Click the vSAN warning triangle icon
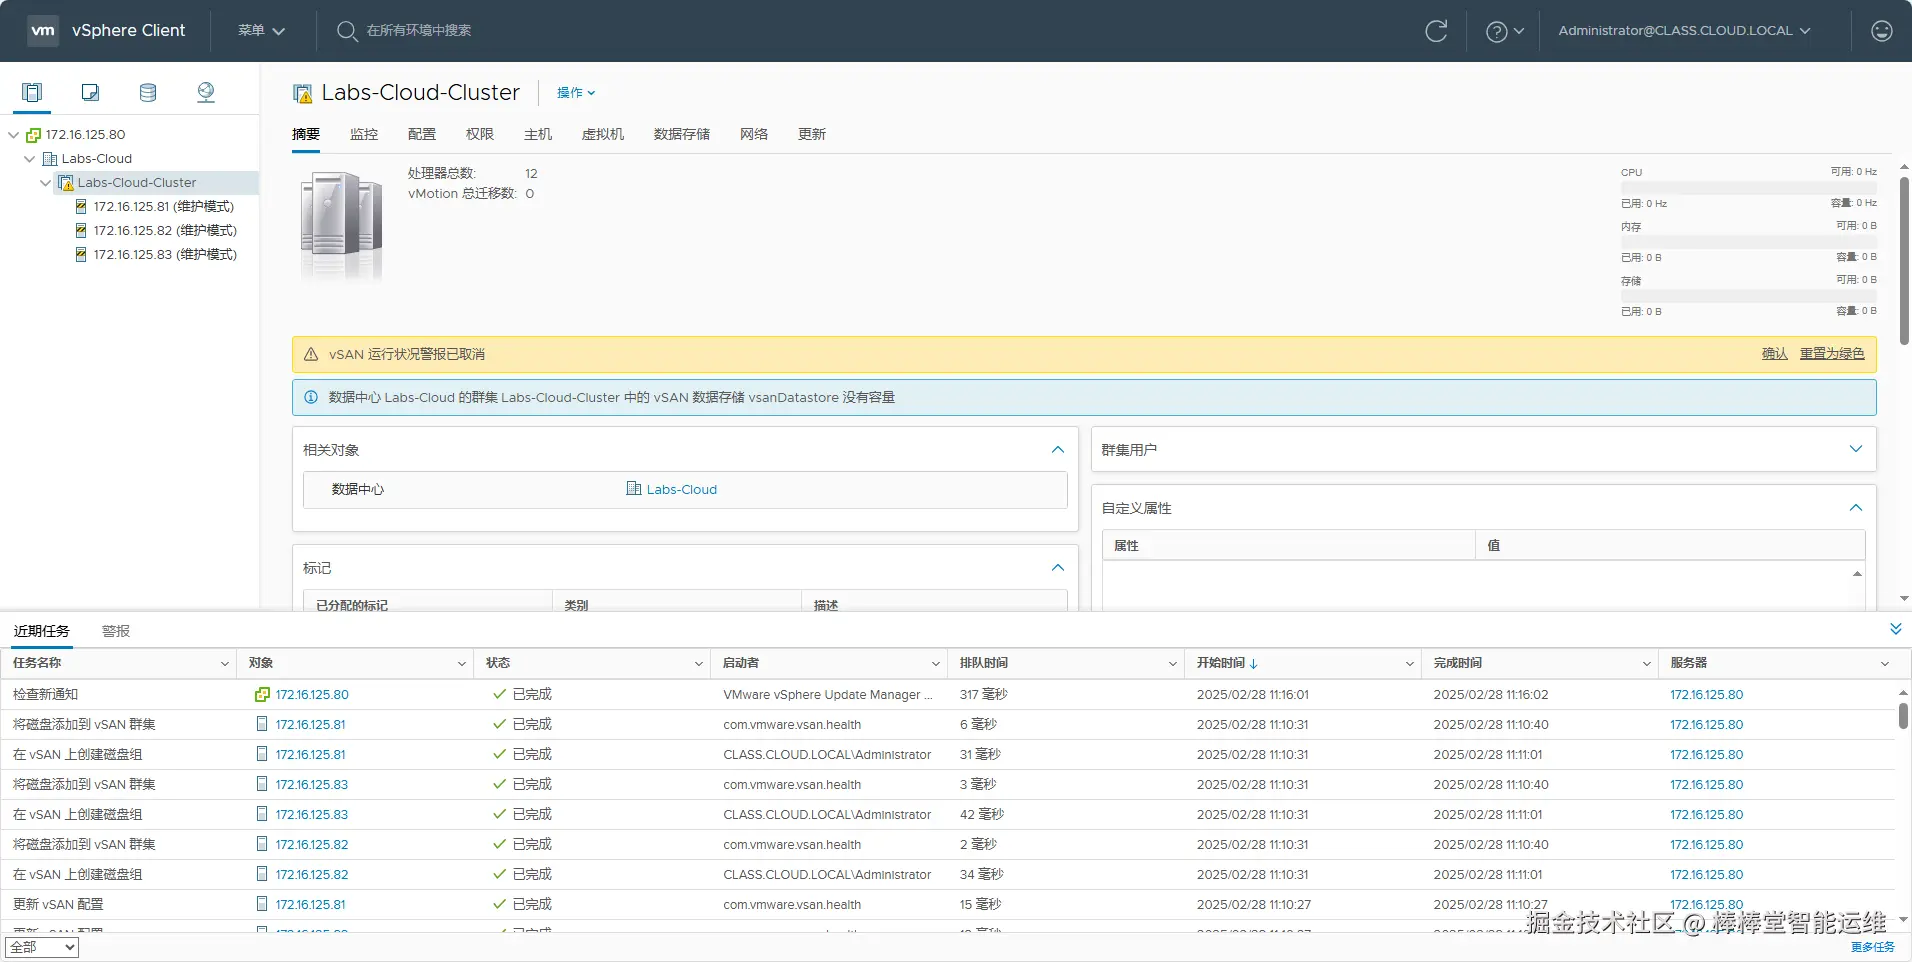Viewport: 1912px width, 962px height. (311, 354)
